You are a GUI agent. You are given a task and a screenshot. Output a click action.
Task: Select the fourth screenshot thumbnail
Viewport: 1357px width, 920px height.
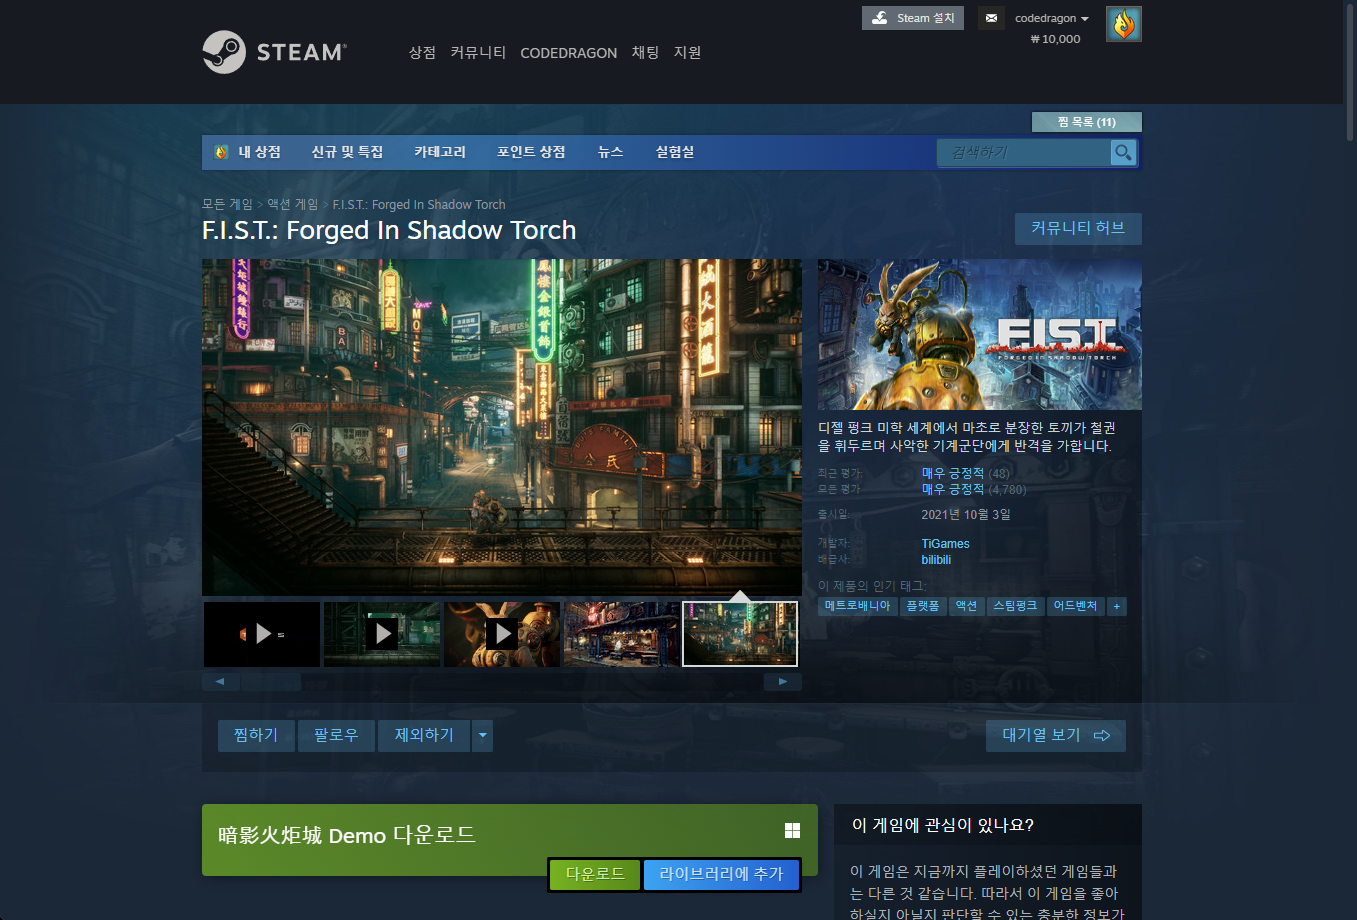pyautogui.click(x=622, y=634)
